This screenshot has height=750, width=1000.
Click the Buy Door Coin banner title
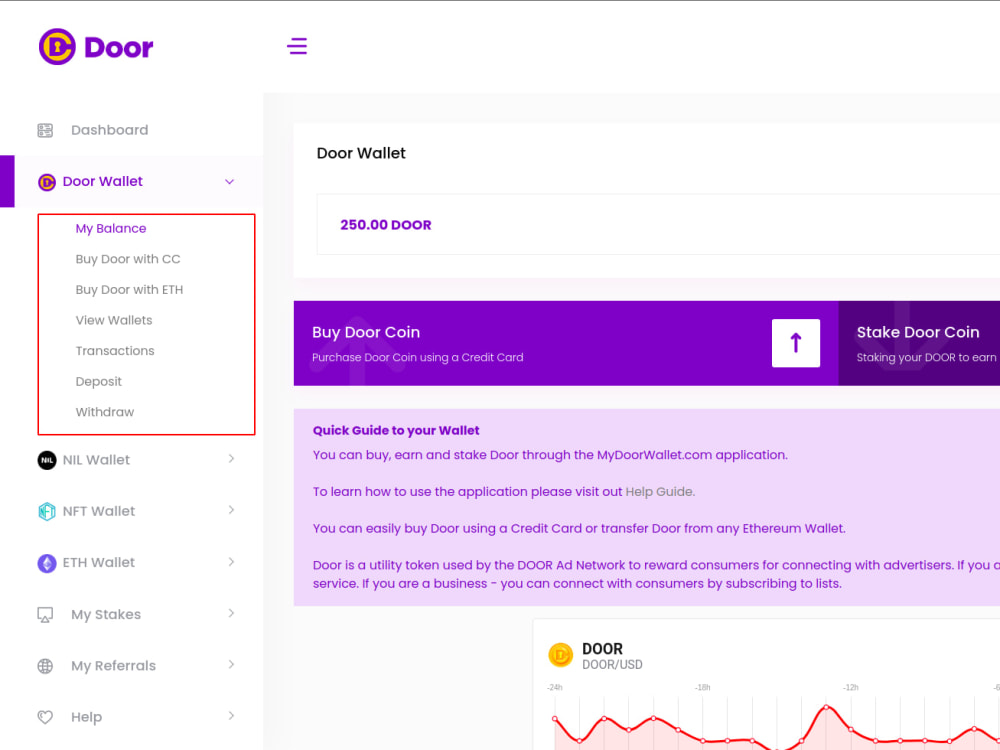366,332
